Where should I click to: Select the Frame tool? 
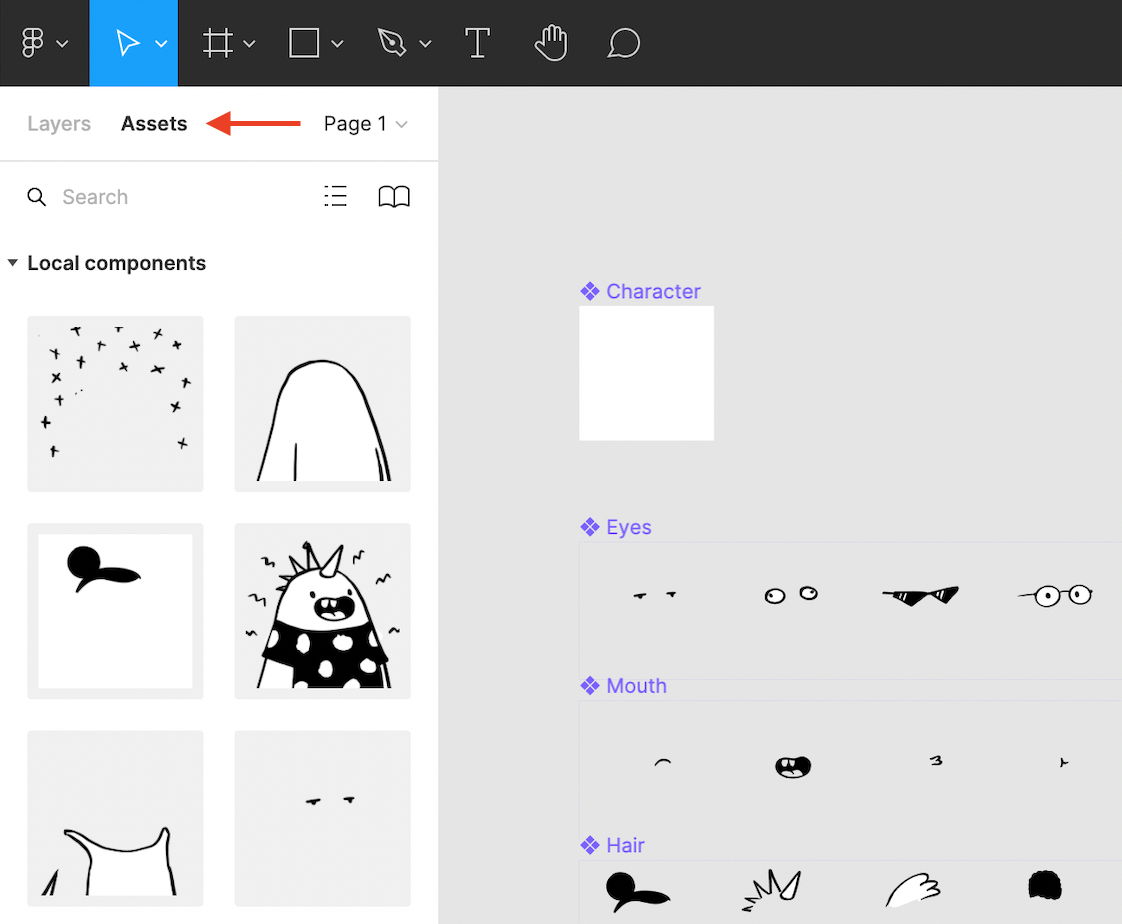click(218, 43)
